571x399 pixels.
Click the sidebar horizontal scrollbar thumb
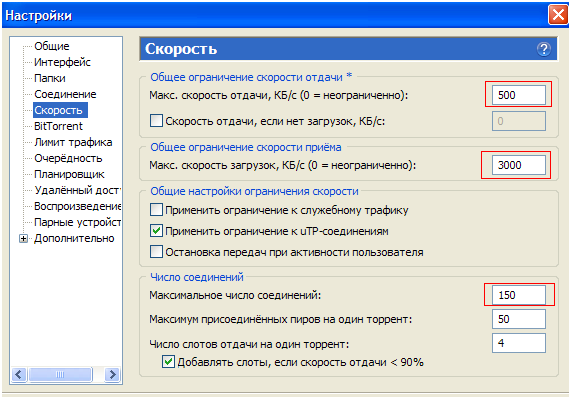tap(60, 374)
